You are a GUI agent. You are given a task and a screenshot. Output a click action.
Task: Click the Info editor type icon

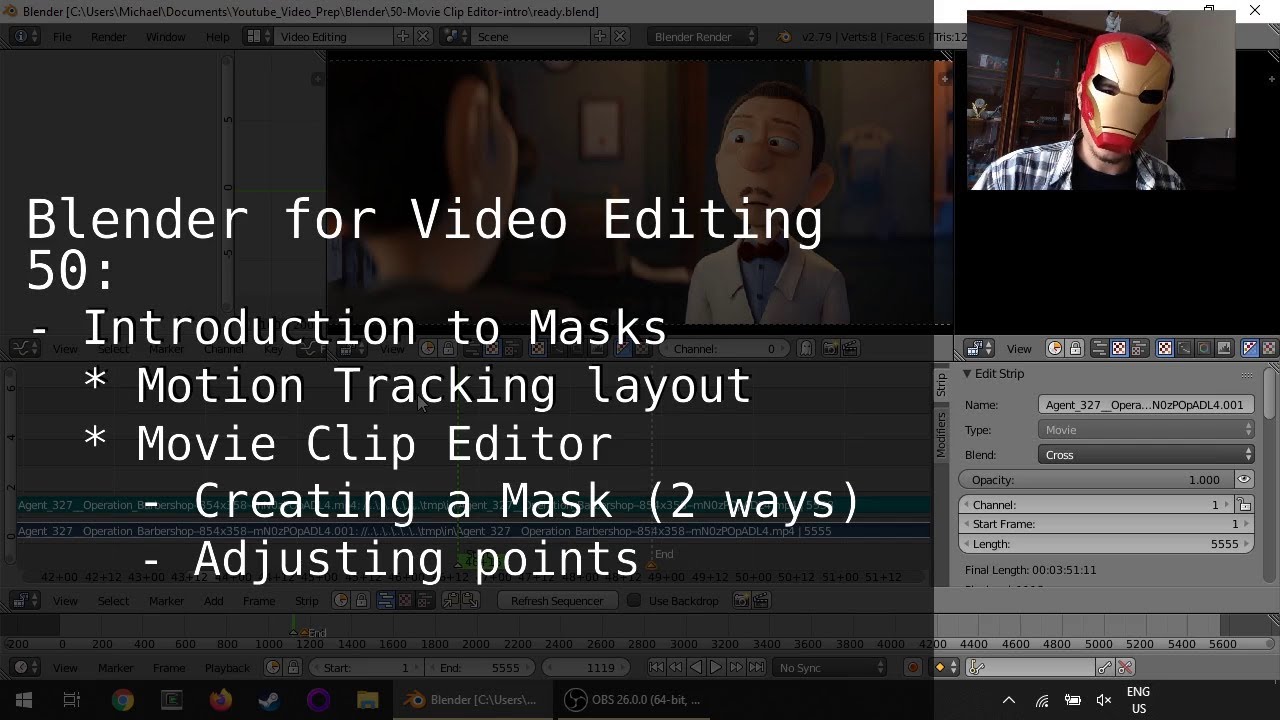coord(24,37)
